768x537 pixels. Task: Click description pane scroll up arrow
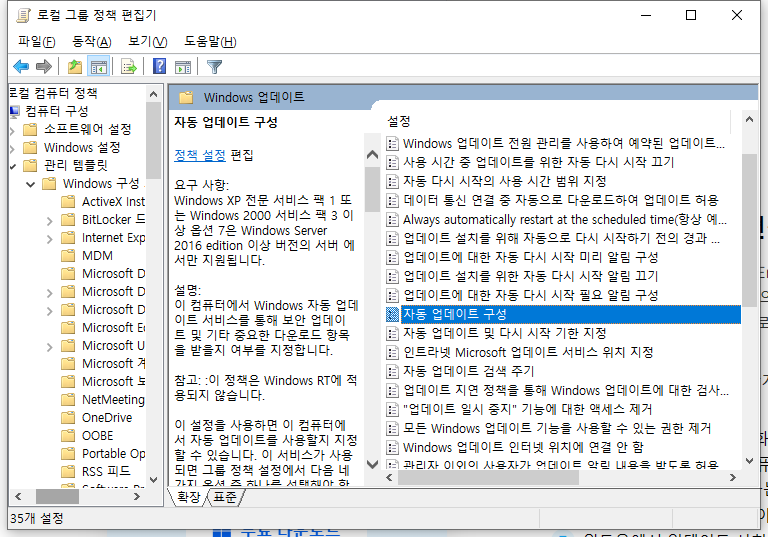[373, 155]
